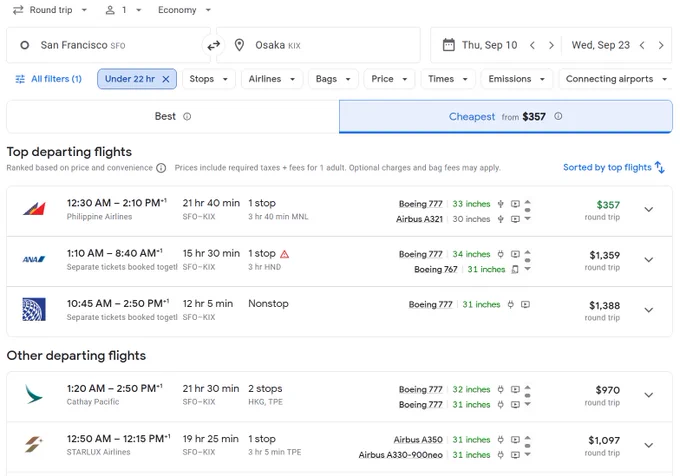Open the Connecting airports filter
Image resolution: width=680 pixels, height=476 pixels.
616,79
